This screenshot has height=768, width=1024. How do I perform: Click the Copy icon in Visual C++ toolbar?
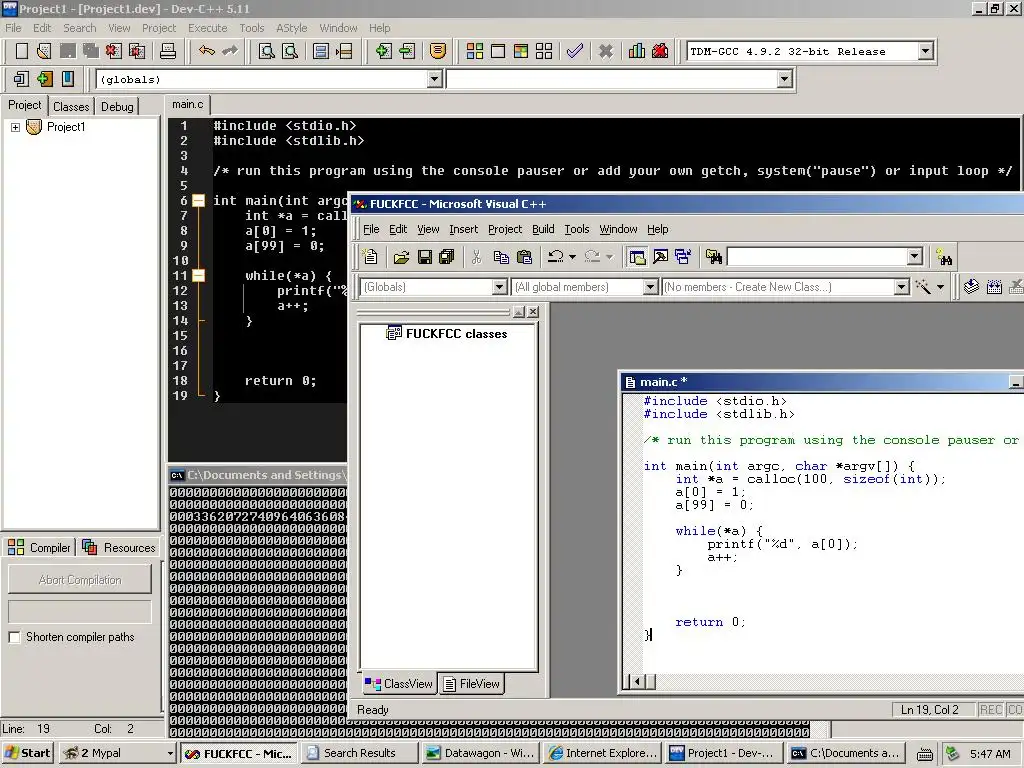click(x=501, y=257)
